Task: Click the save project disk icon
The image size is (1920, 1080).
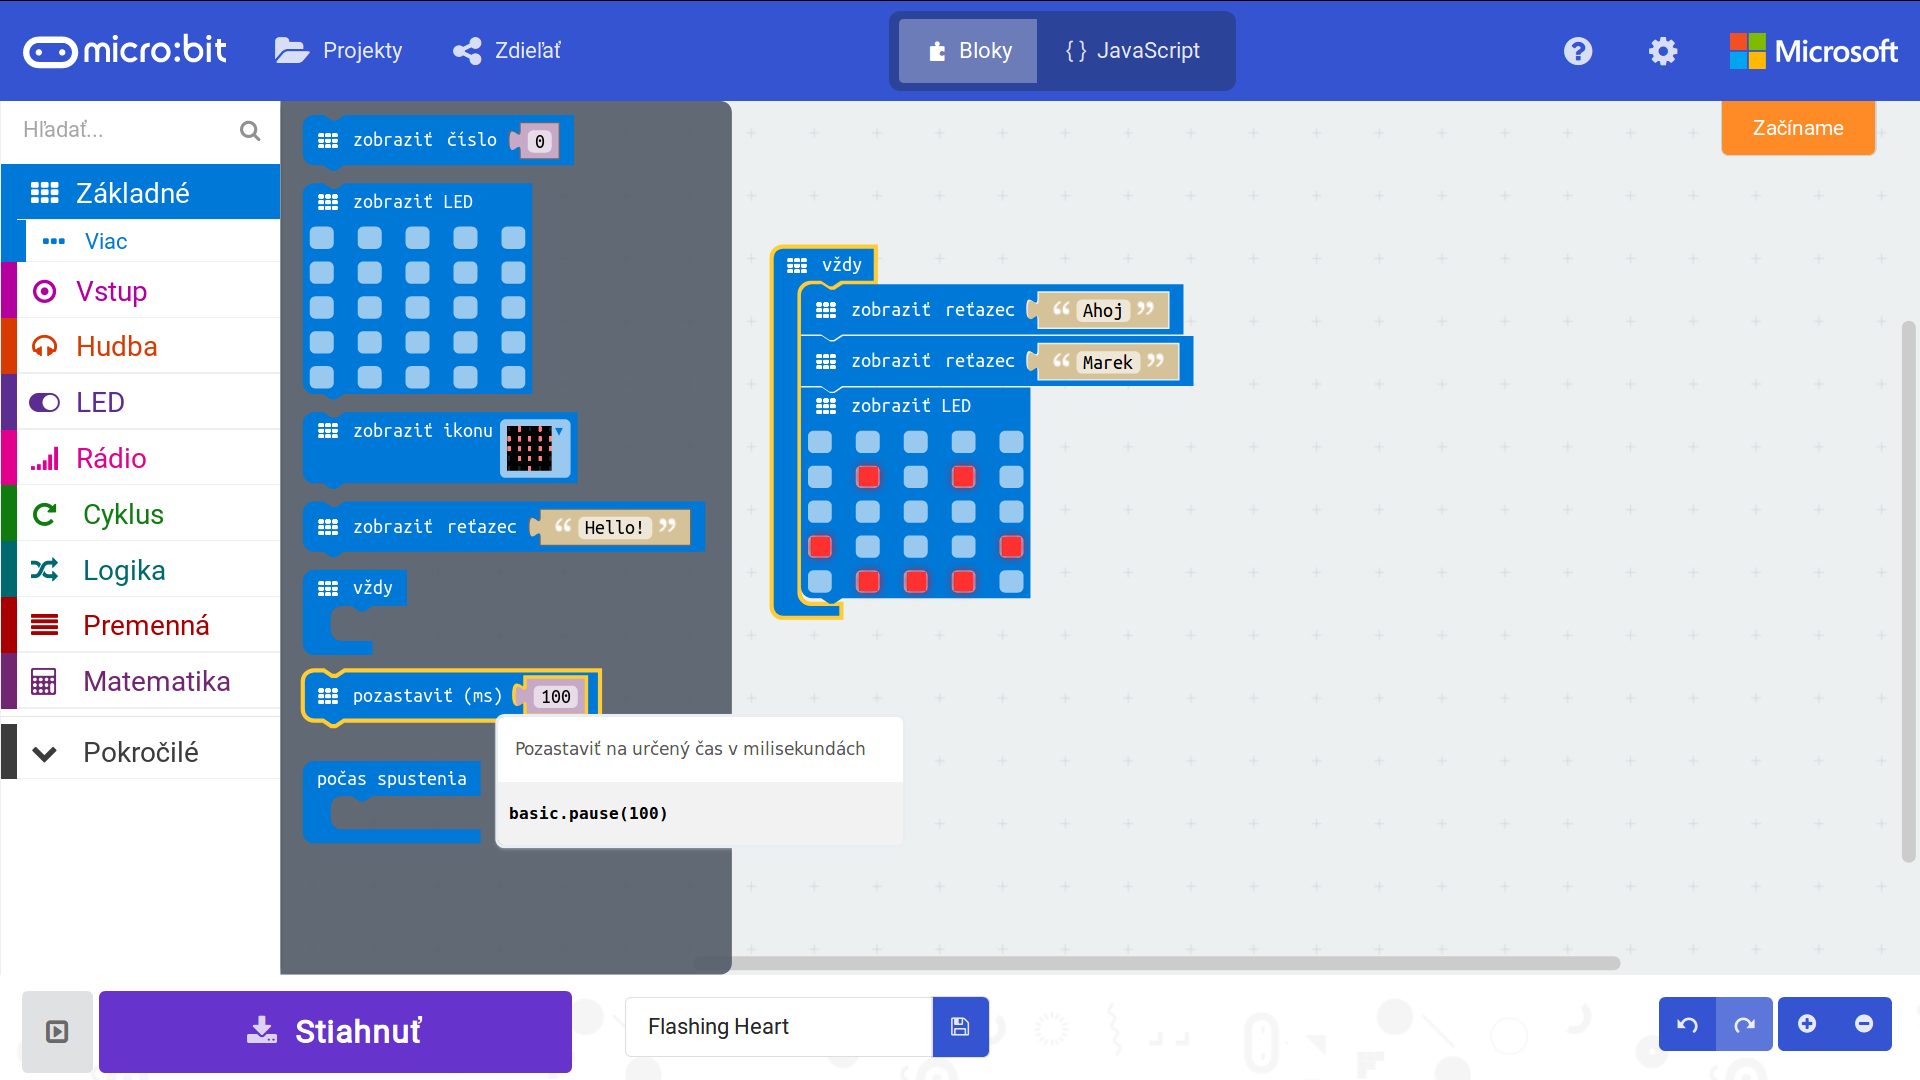Action: pyautogui.click(x=960, y=1027)
